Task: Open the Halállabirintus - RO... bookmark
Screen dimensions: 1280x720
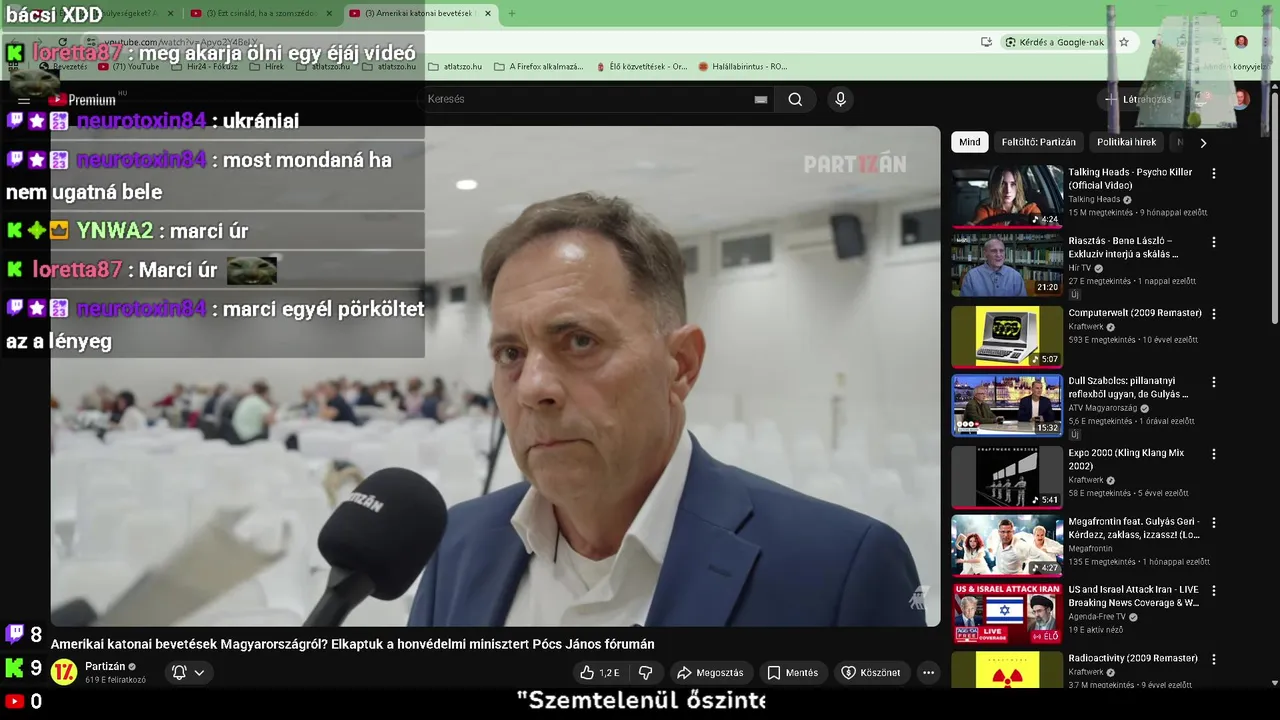Action: pos(743,67)
